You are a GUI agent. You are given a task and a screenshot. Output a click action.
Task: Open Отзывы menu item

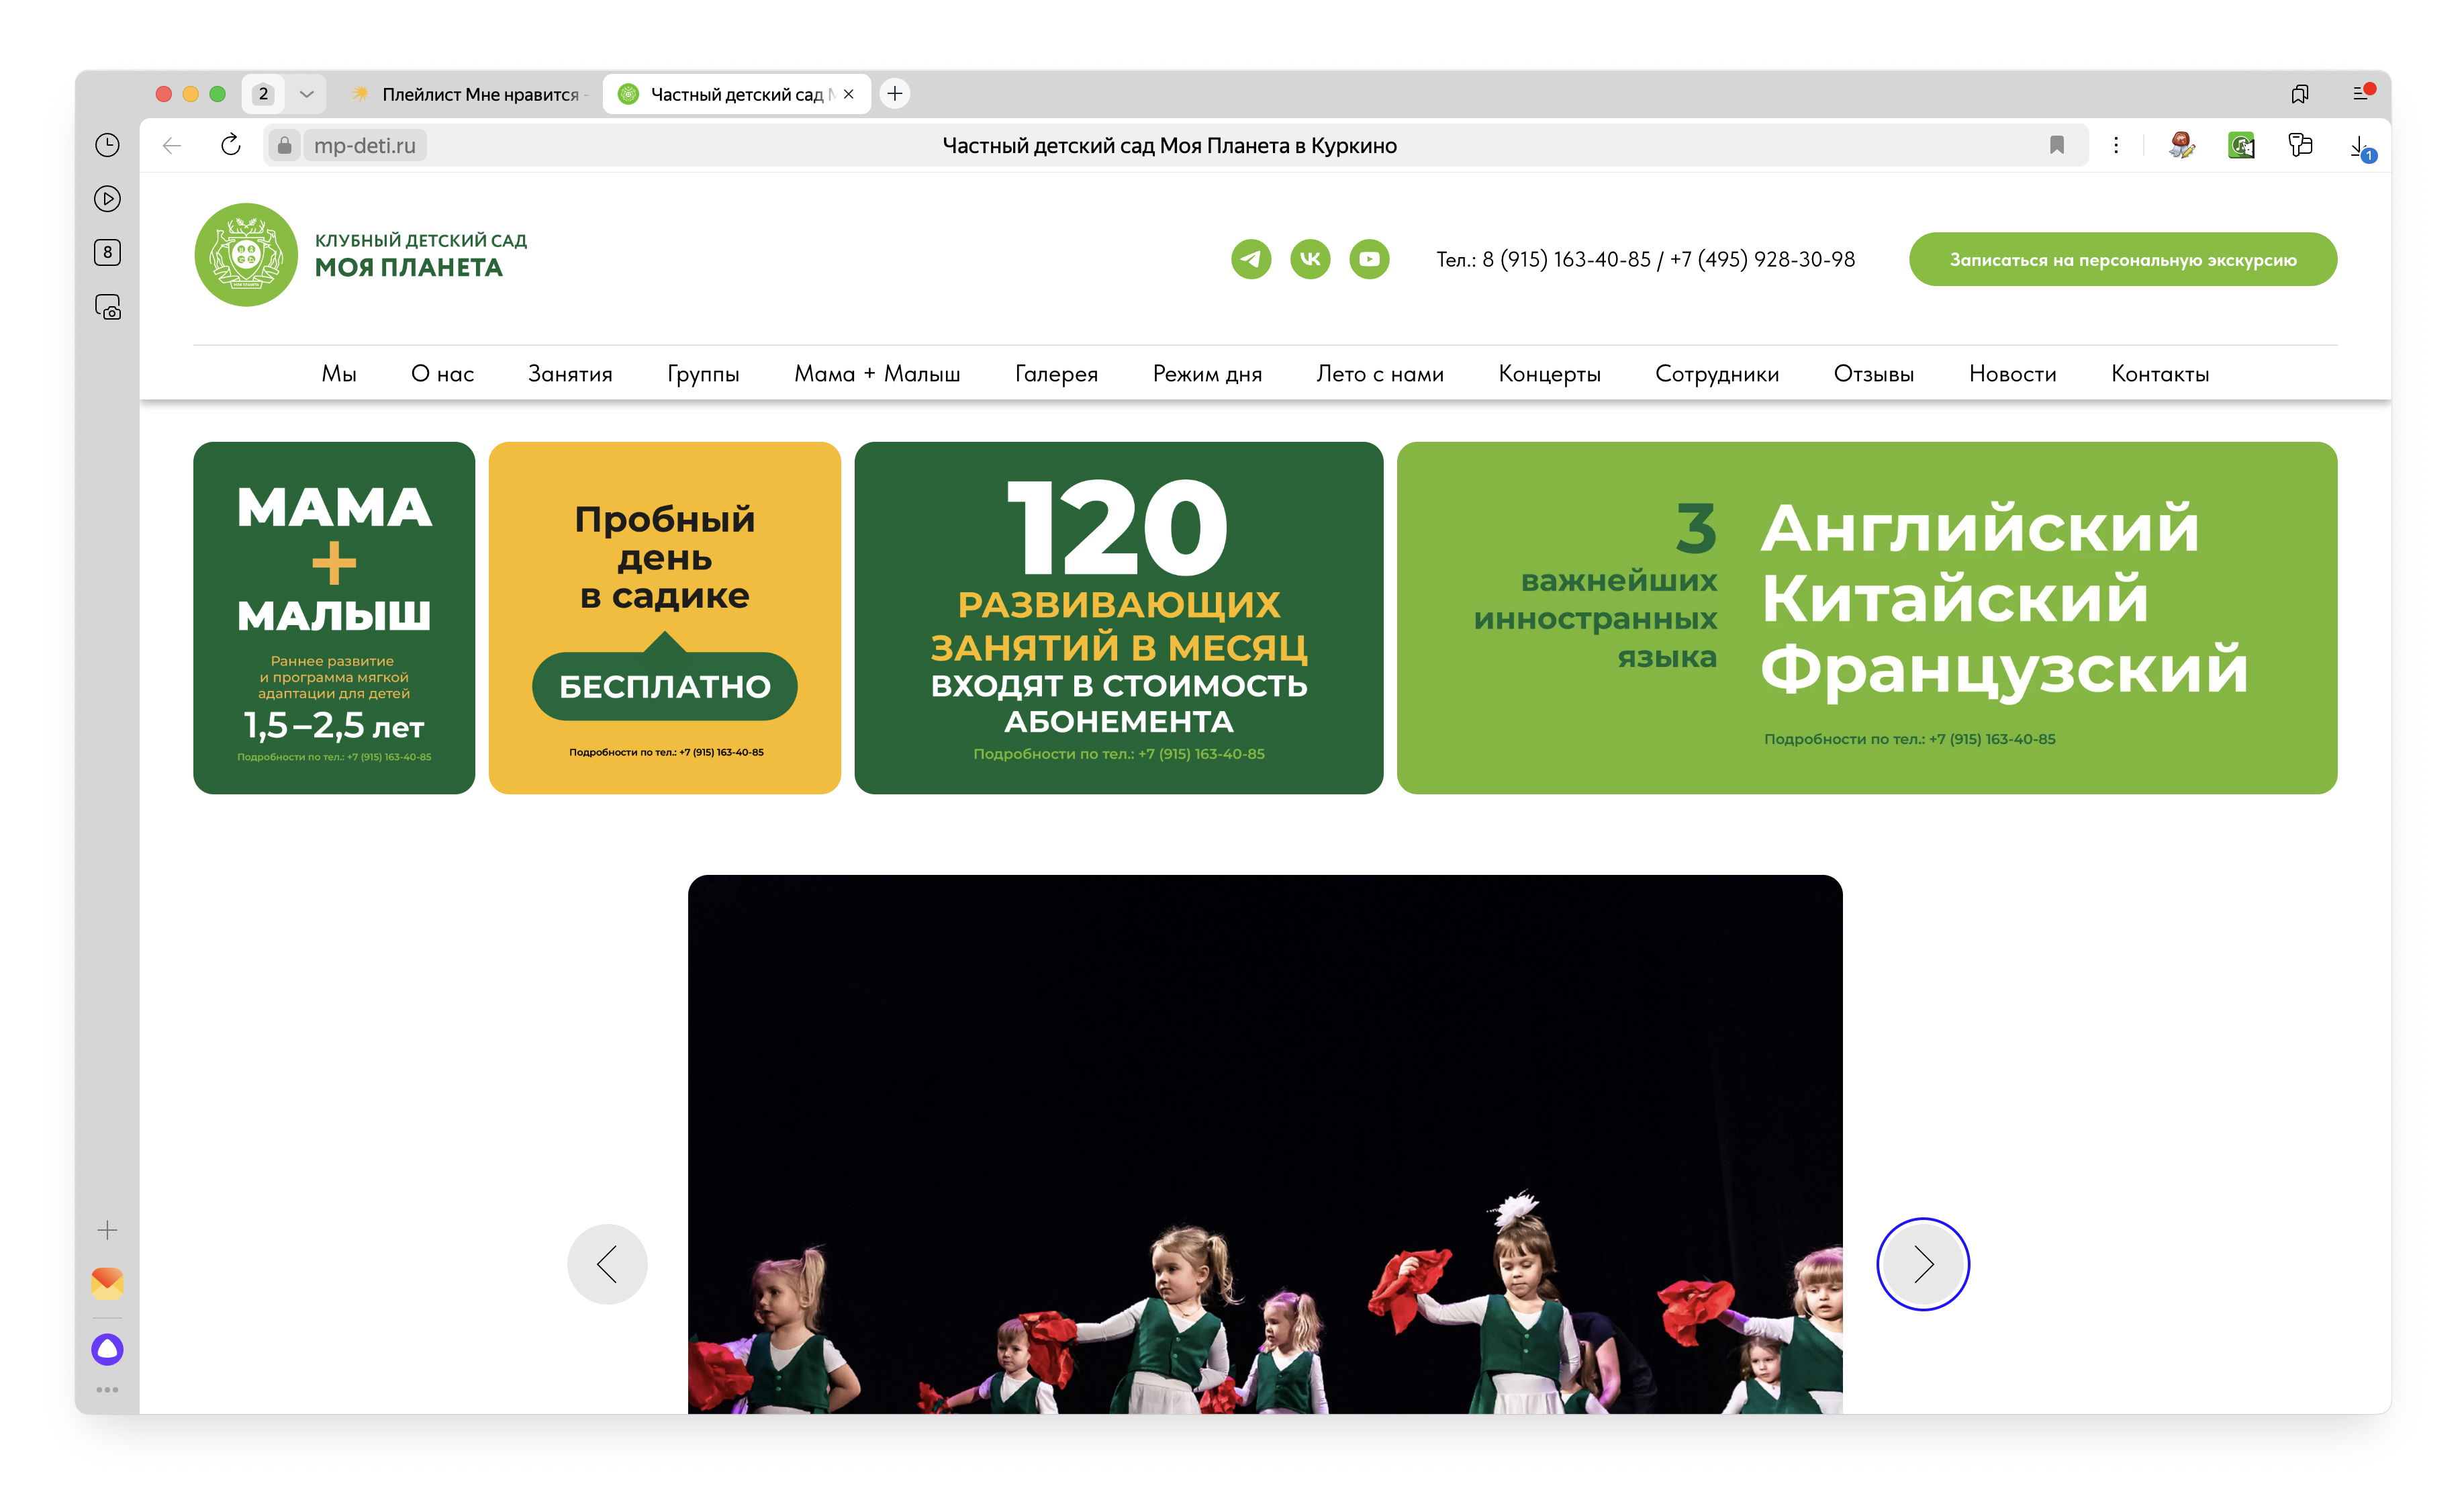pyautogui.click(x=1873, y=373)
